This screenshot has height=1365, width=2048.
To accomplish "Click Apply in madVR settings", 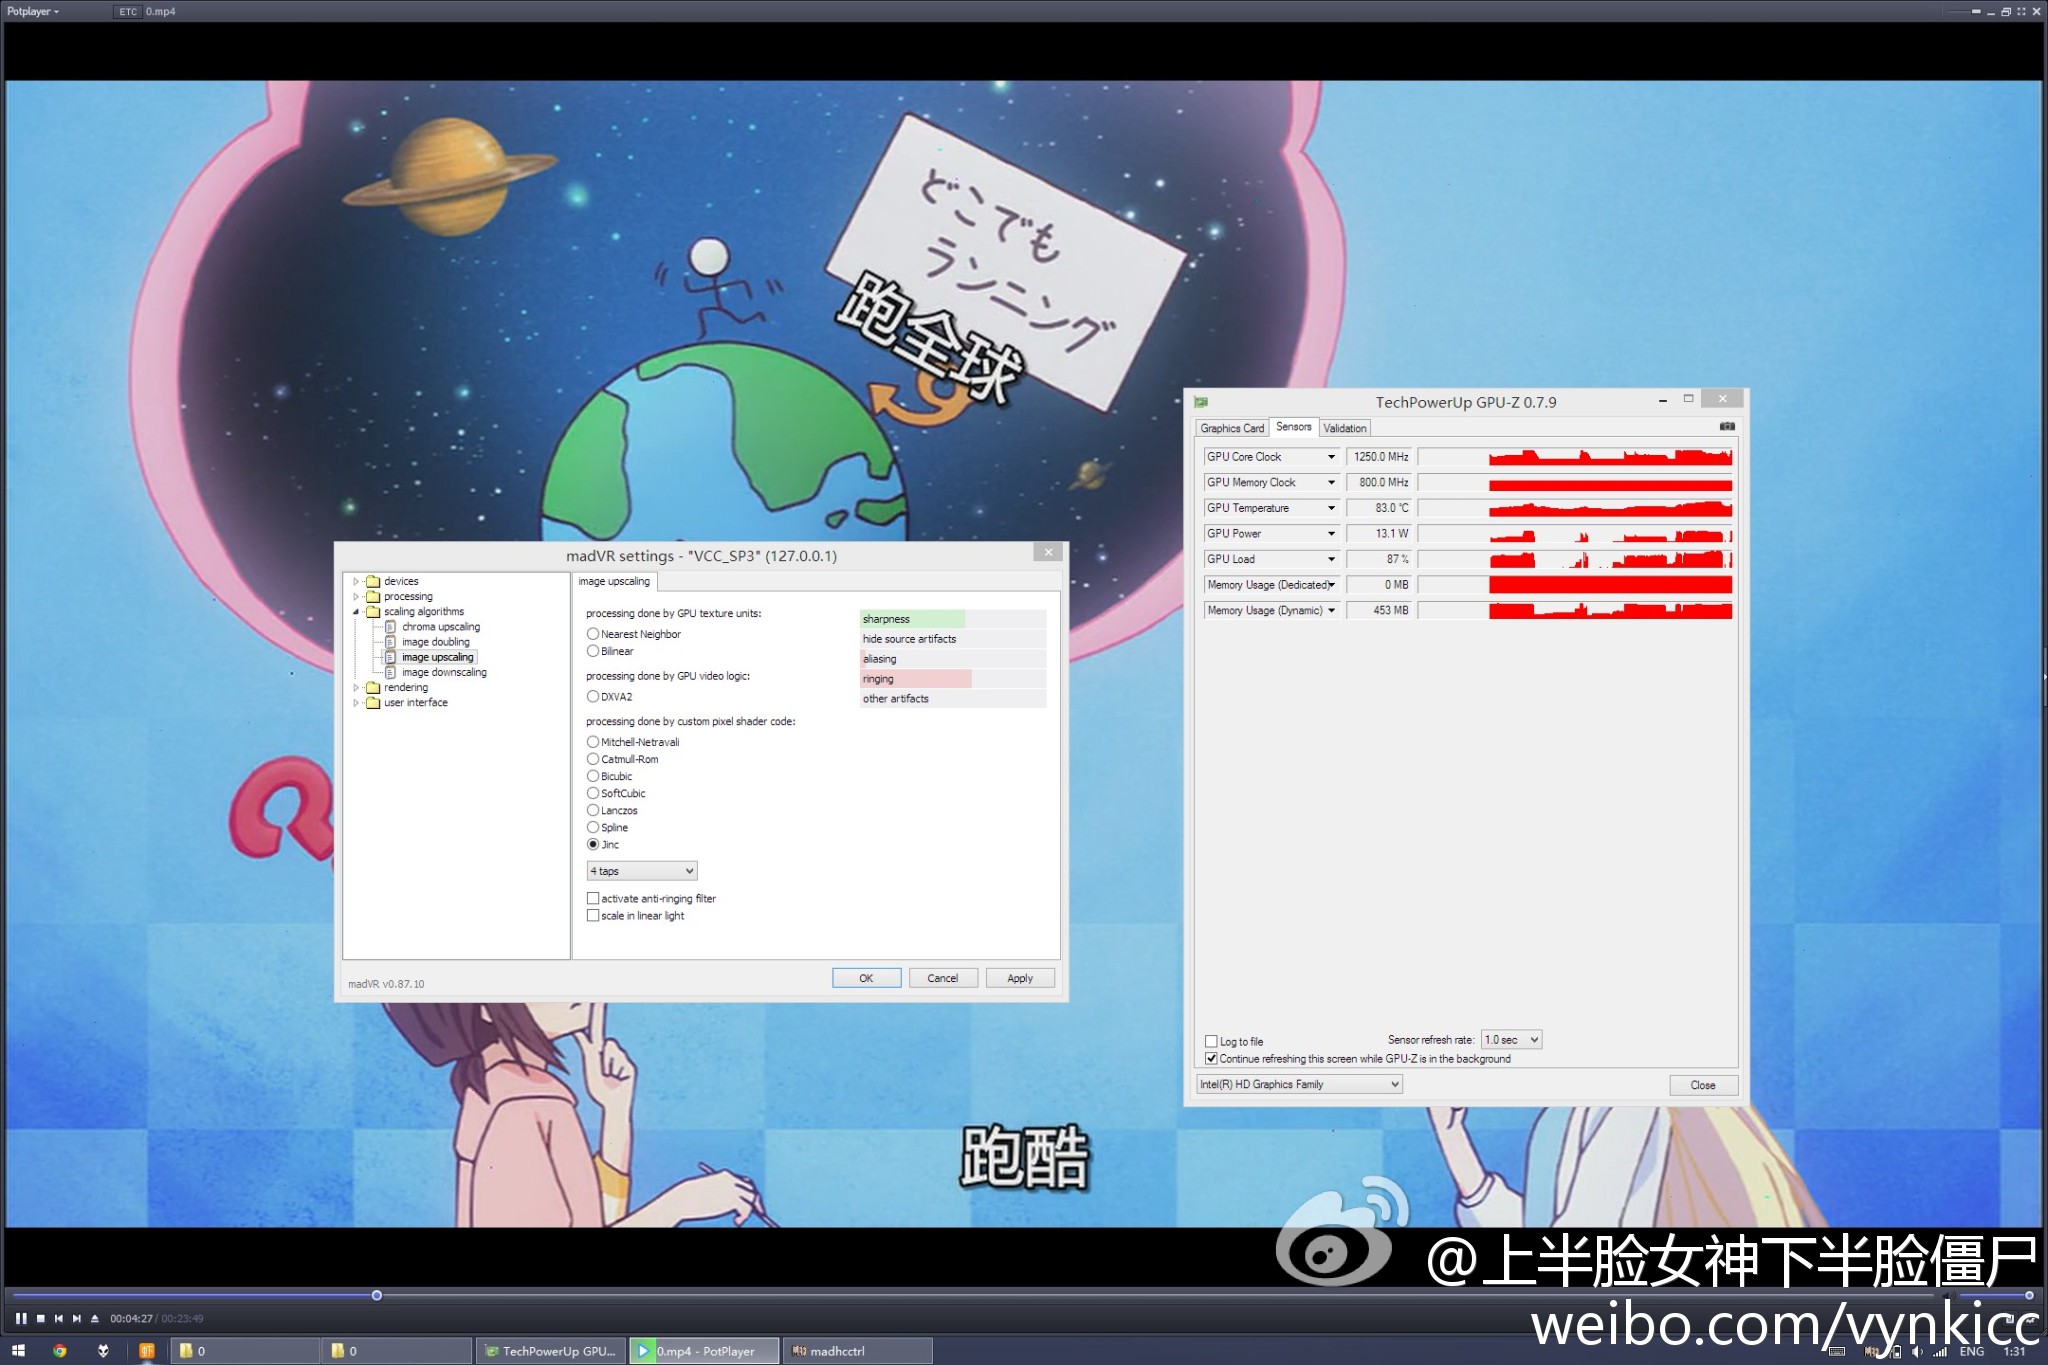I will click(1019, 978).
